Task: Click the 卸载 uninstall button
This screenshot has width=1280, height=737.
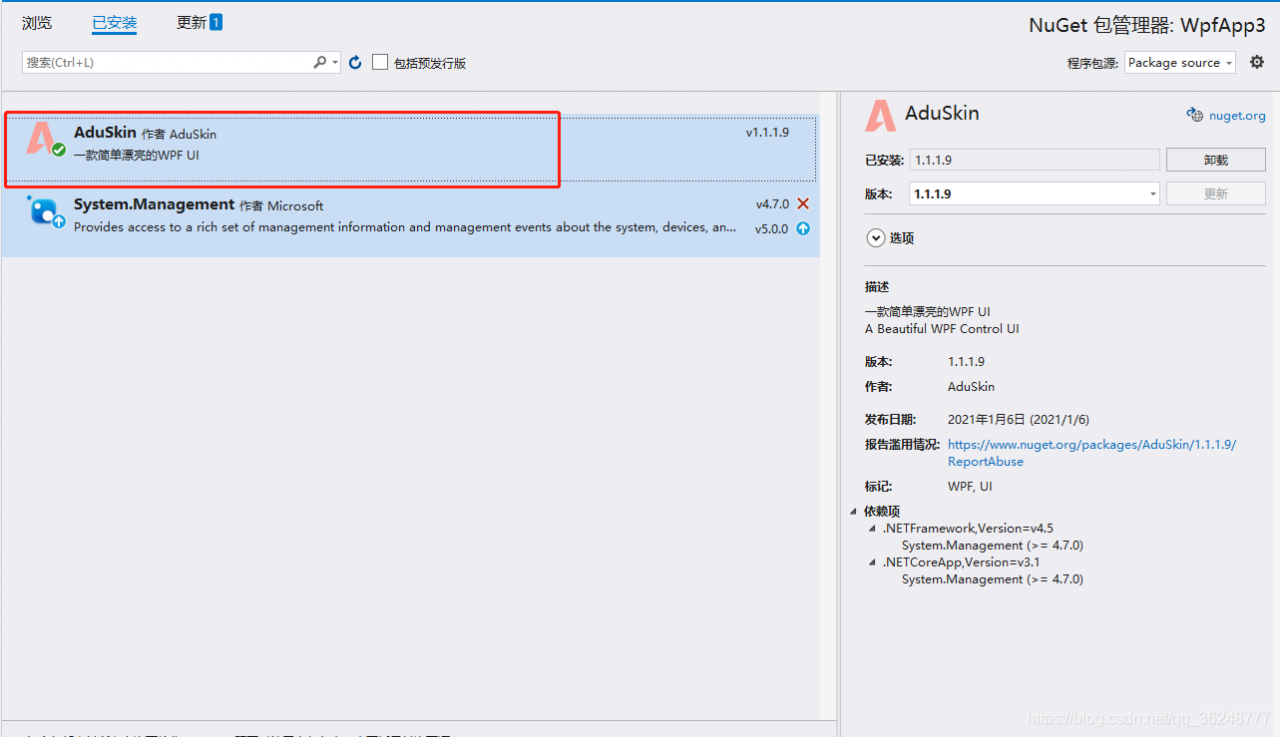Action: pyautogui.click(x=1215, y=160)
